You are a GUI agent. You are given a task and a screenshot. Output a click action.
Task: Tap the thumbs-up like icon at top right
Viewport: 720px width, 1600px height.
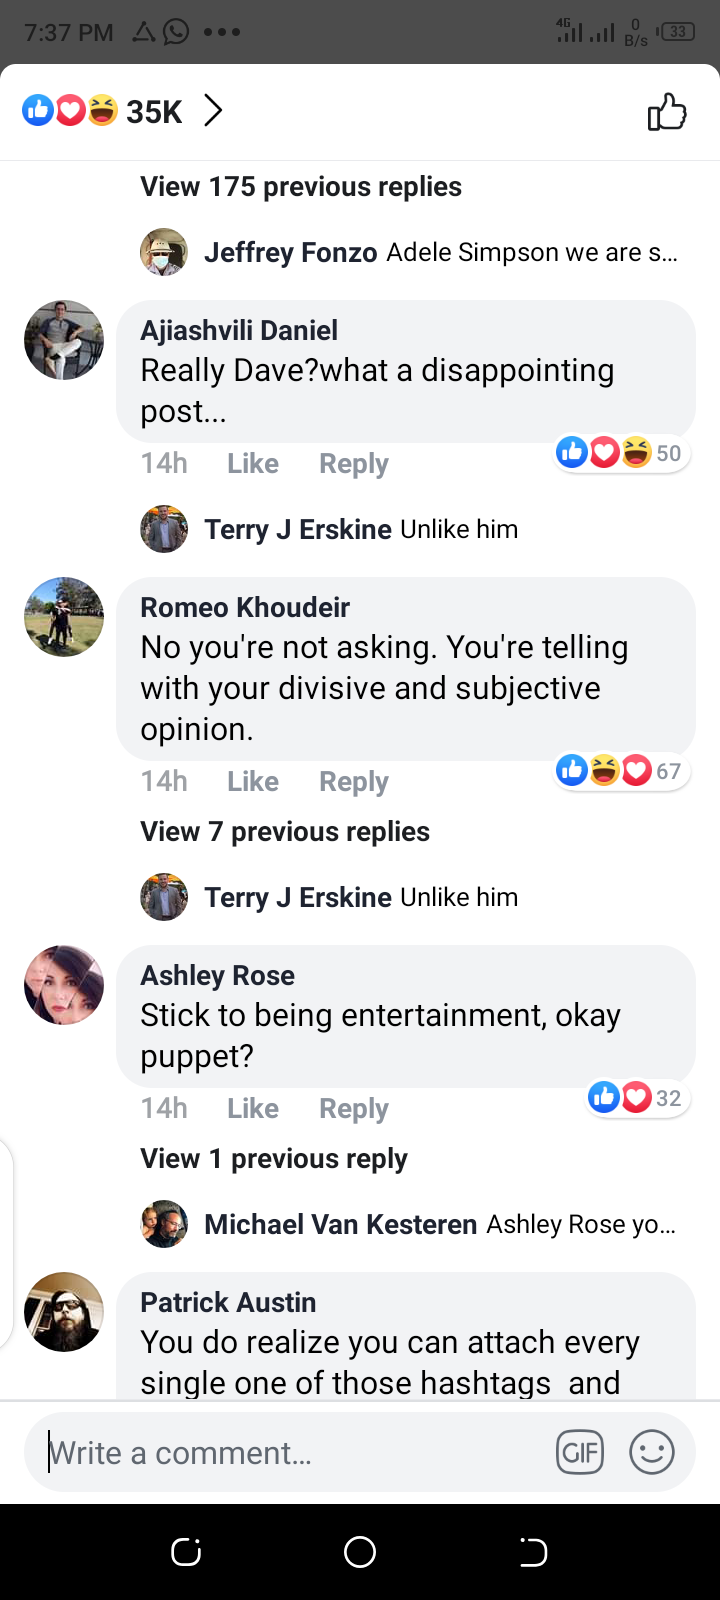(x=667, y=112)
